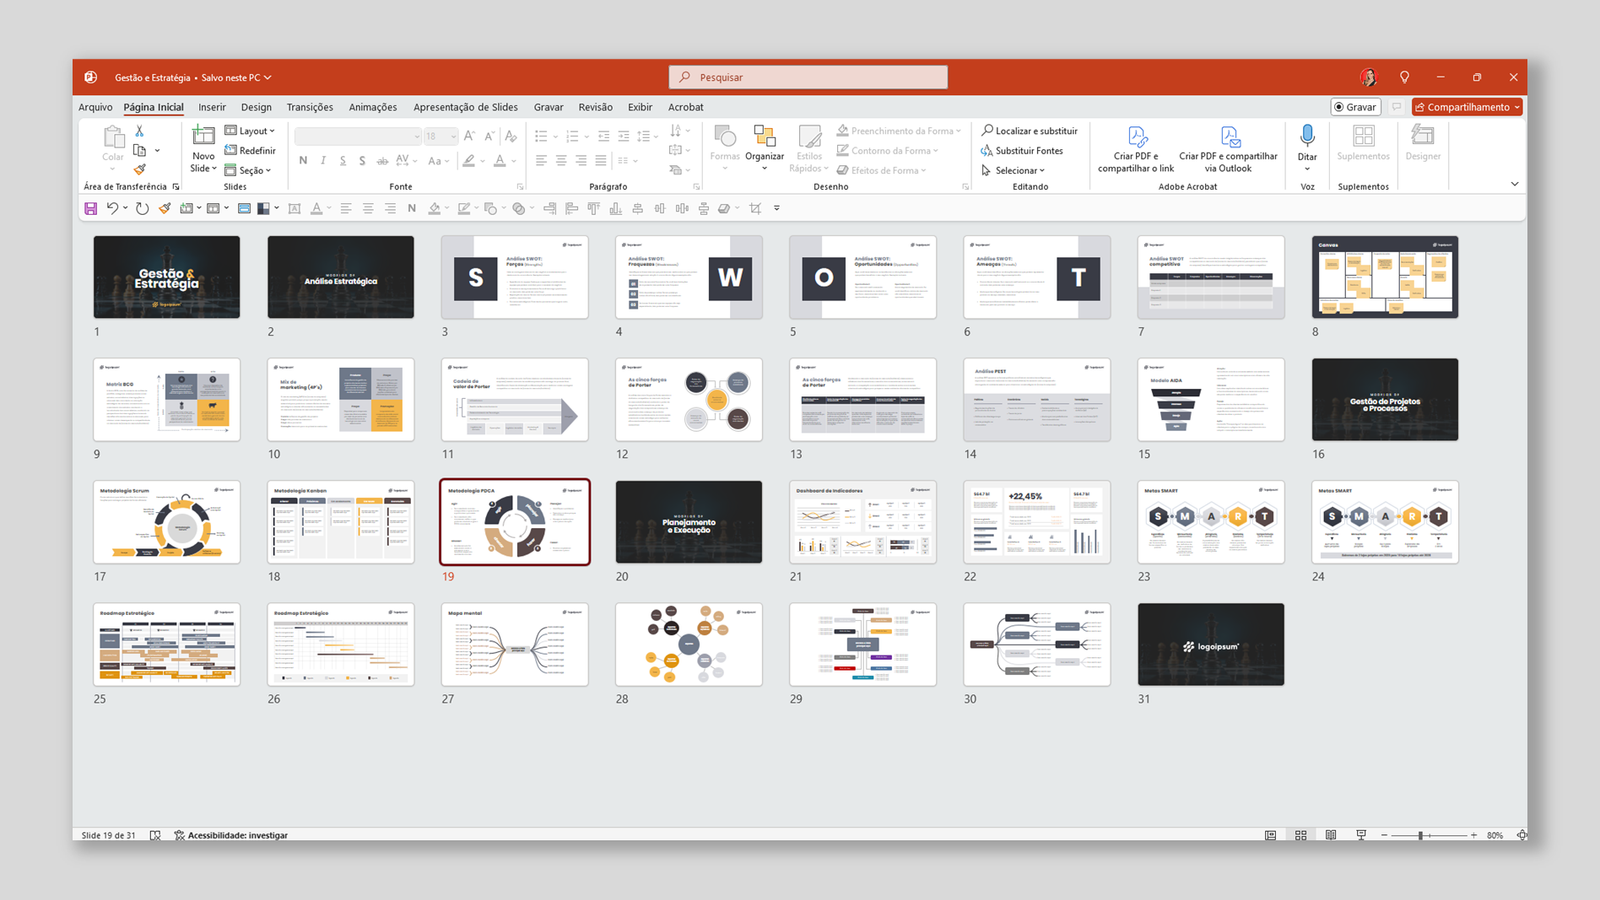Image resolution: width=1600 pixels, height=900 pixels.
Task: Switch to Apresentação de Slides tab
Action: pyautogui.click(x=466, y=107)
